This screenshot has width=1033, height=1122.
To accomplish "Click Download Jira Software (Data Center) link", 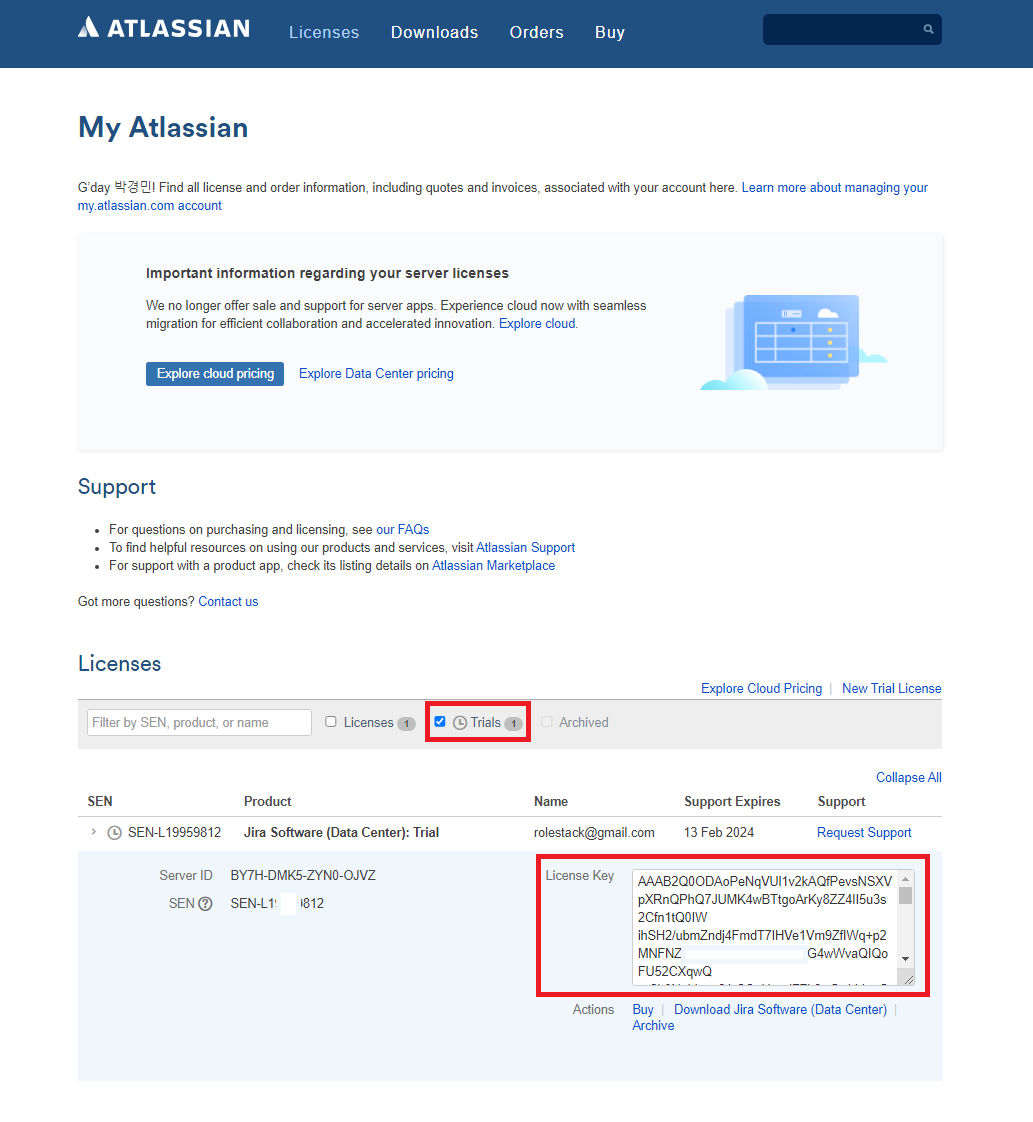I will pos(780,1010).
